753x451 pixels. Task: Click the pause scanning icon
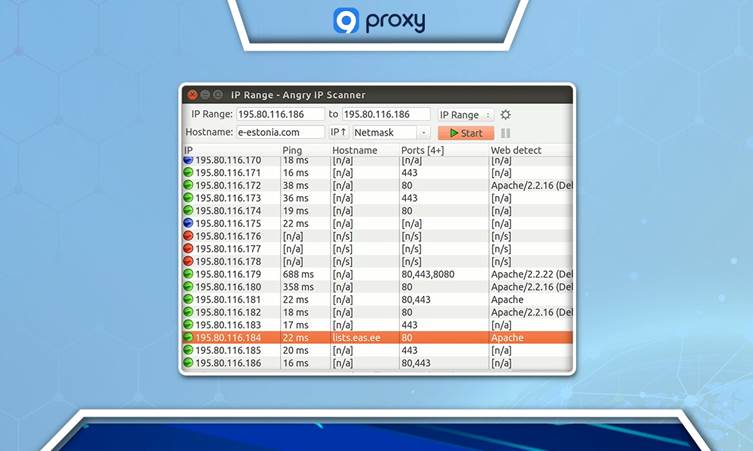[x=505, y=133]
